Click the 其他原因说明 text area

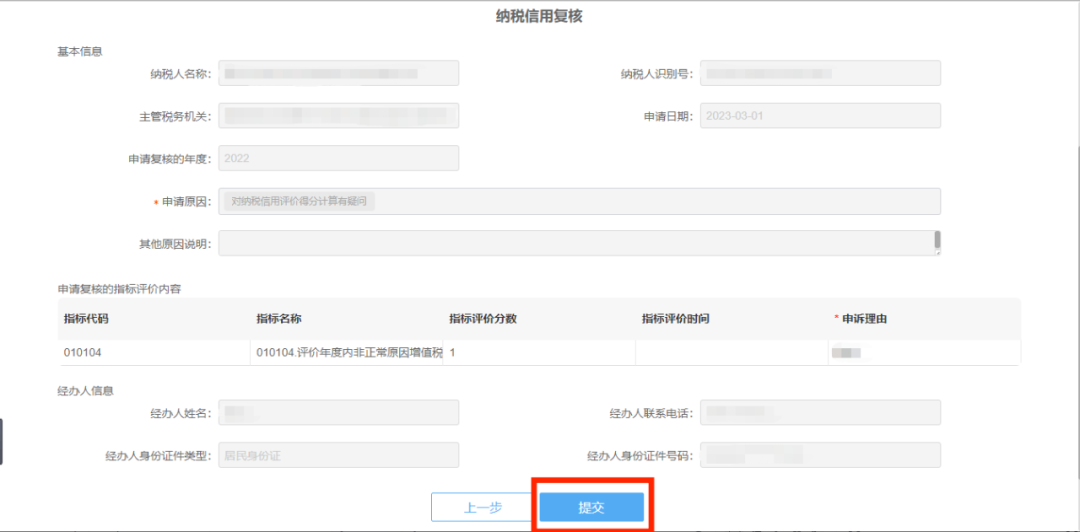579,243
